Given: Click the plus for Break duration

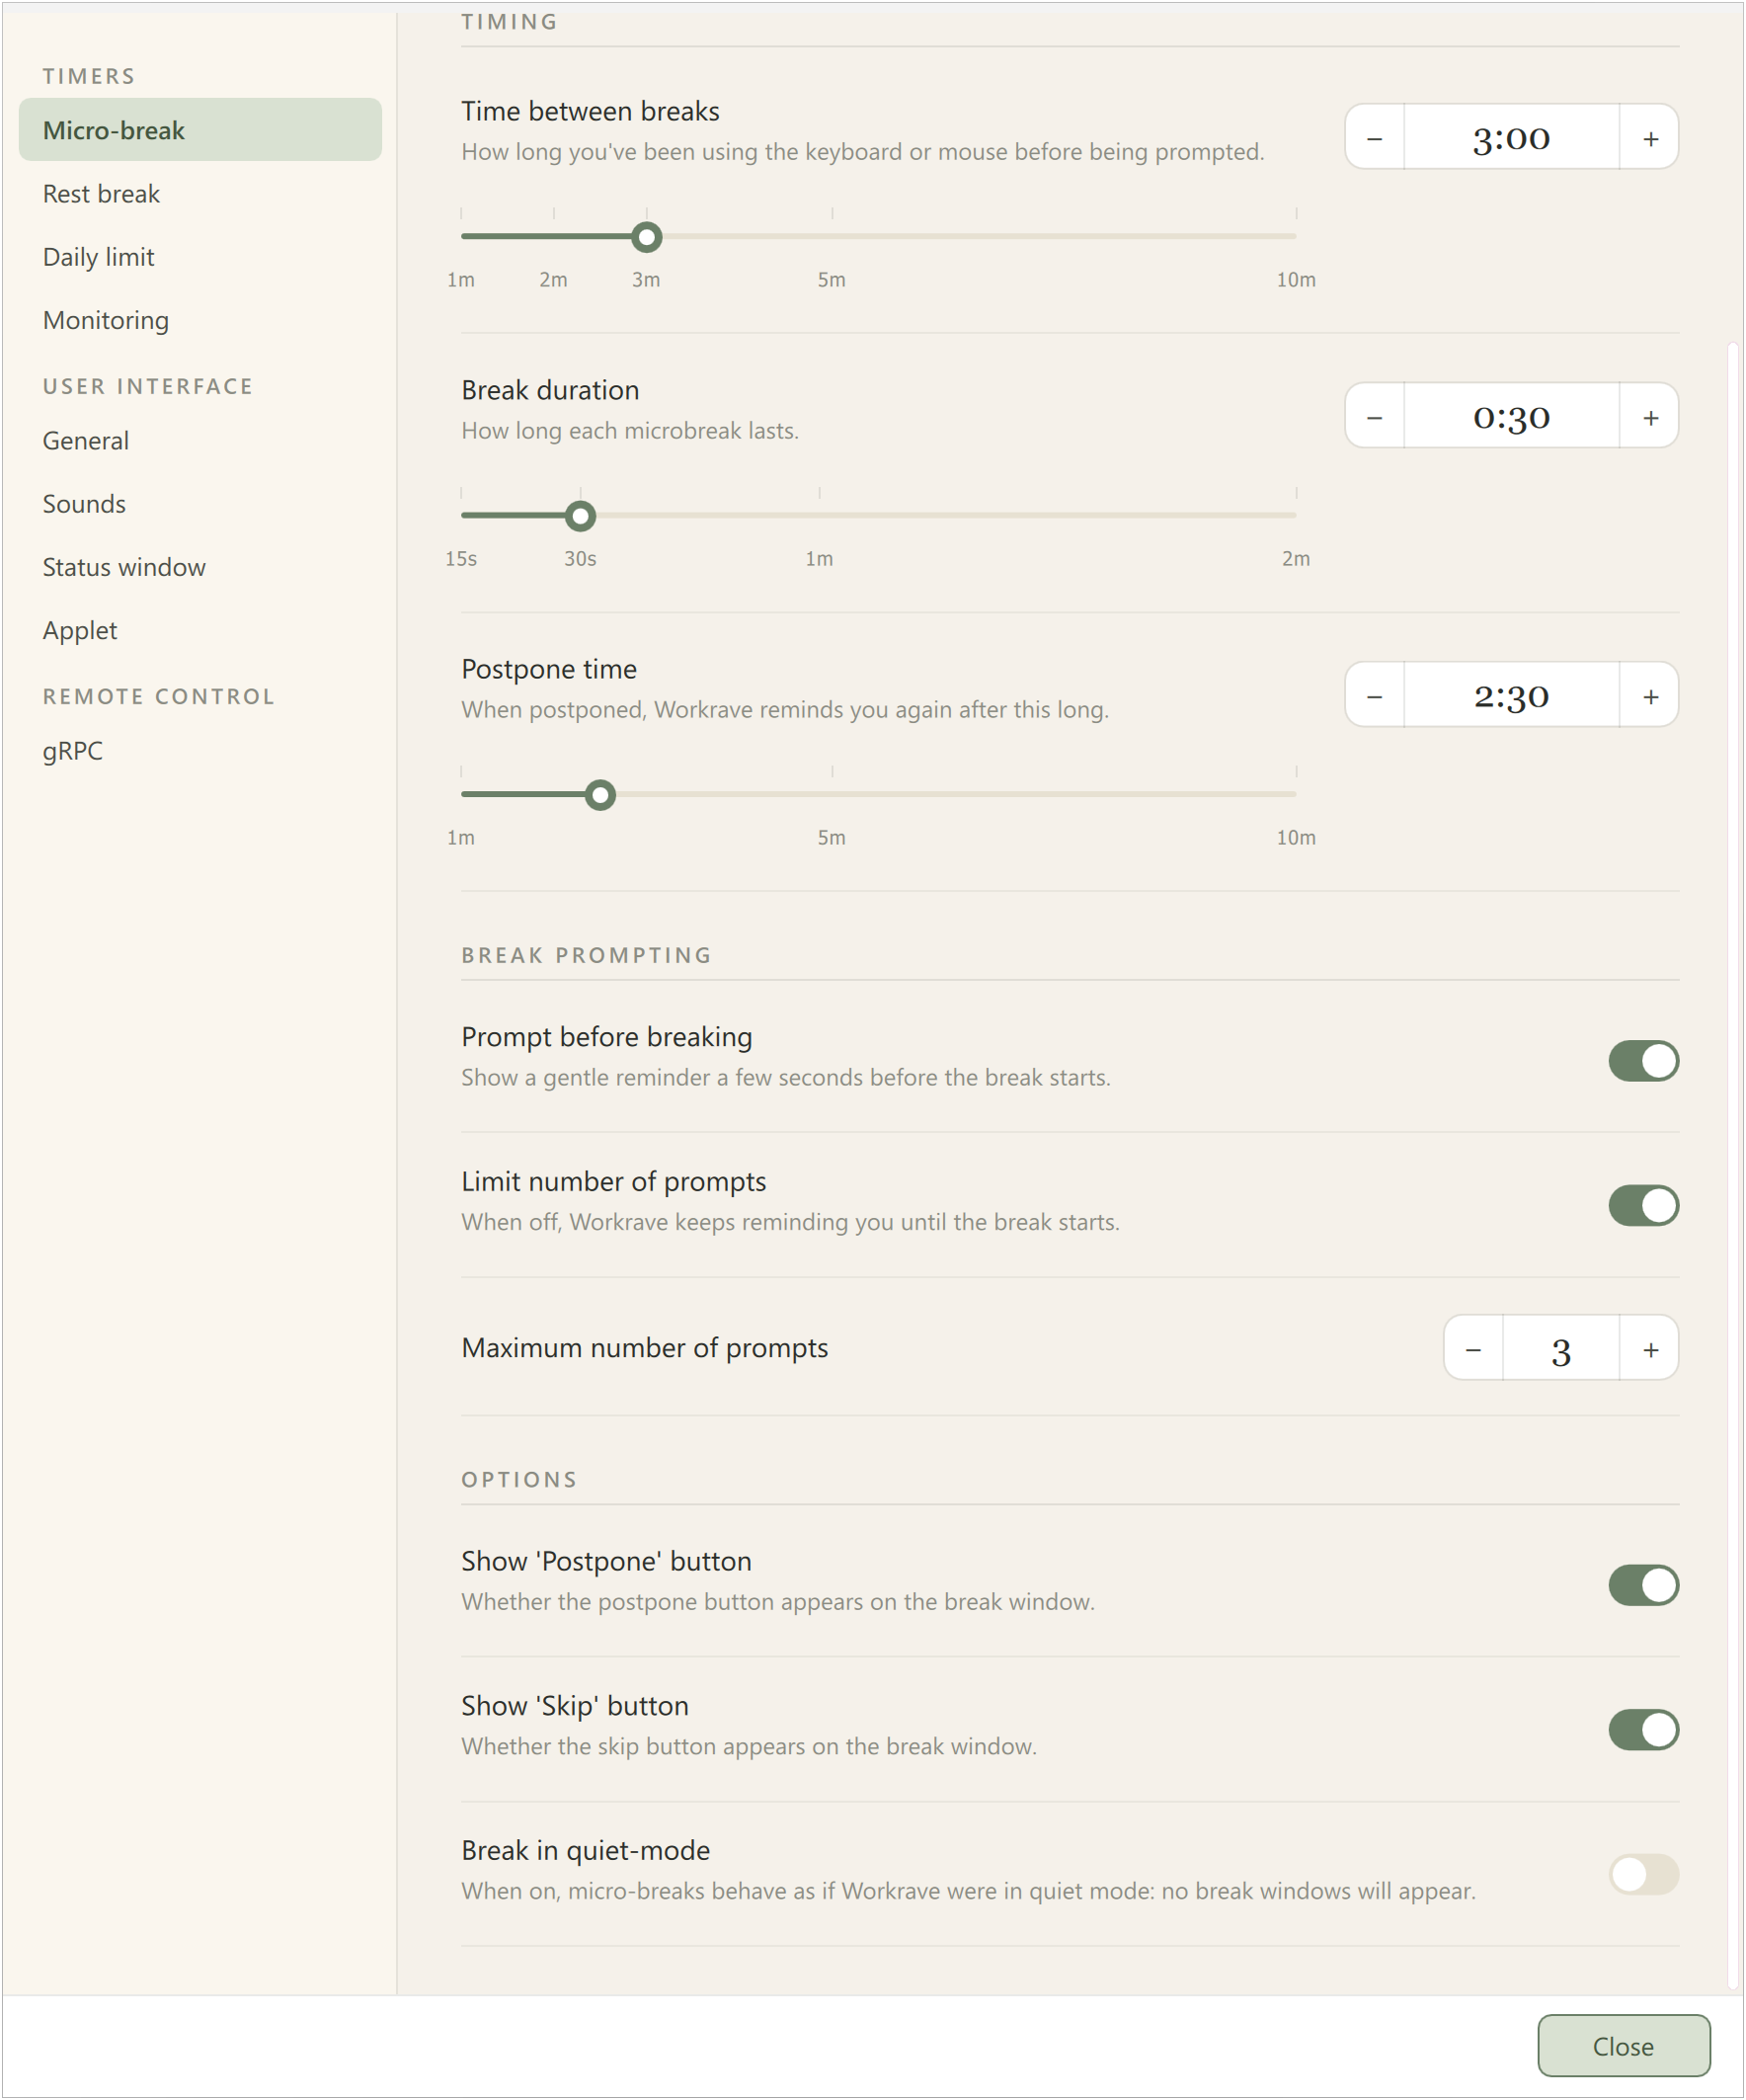Looking at the screenshot, I should [x=1650, y=417].
